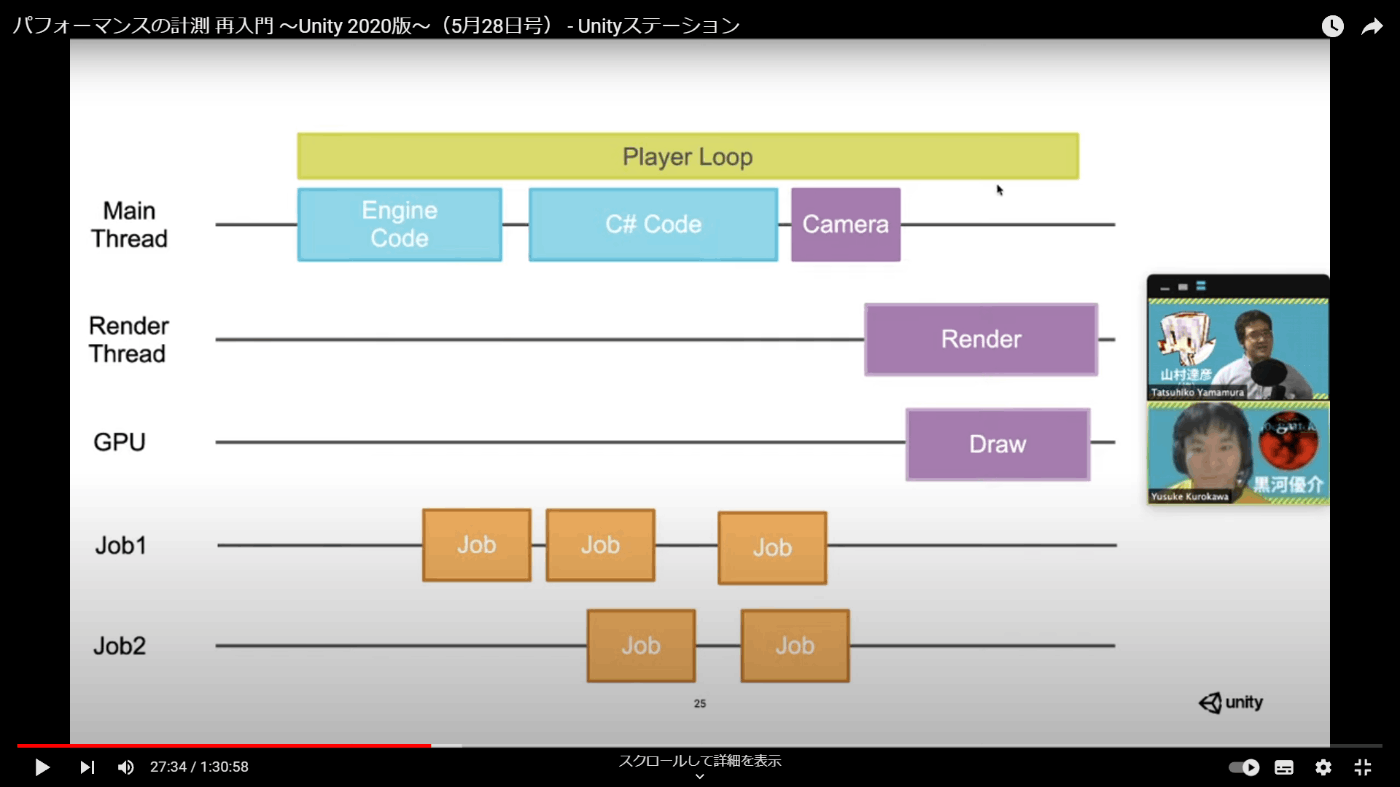The image size is (1400, 787).
Task: Click 'スクロールして詳細を表示' text
Action: click(x=700, y=761)
